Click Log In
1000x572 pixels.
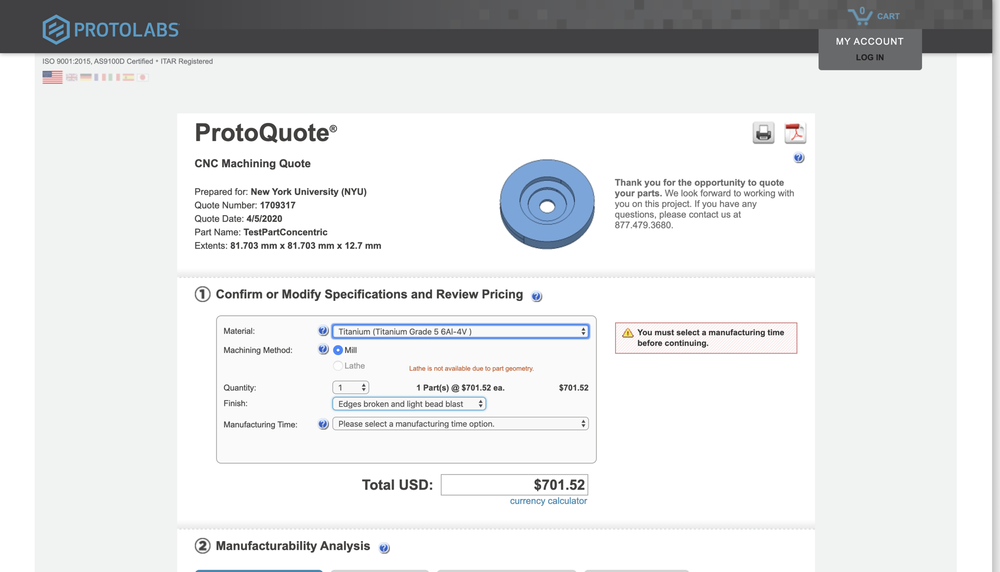click(870, 57)
